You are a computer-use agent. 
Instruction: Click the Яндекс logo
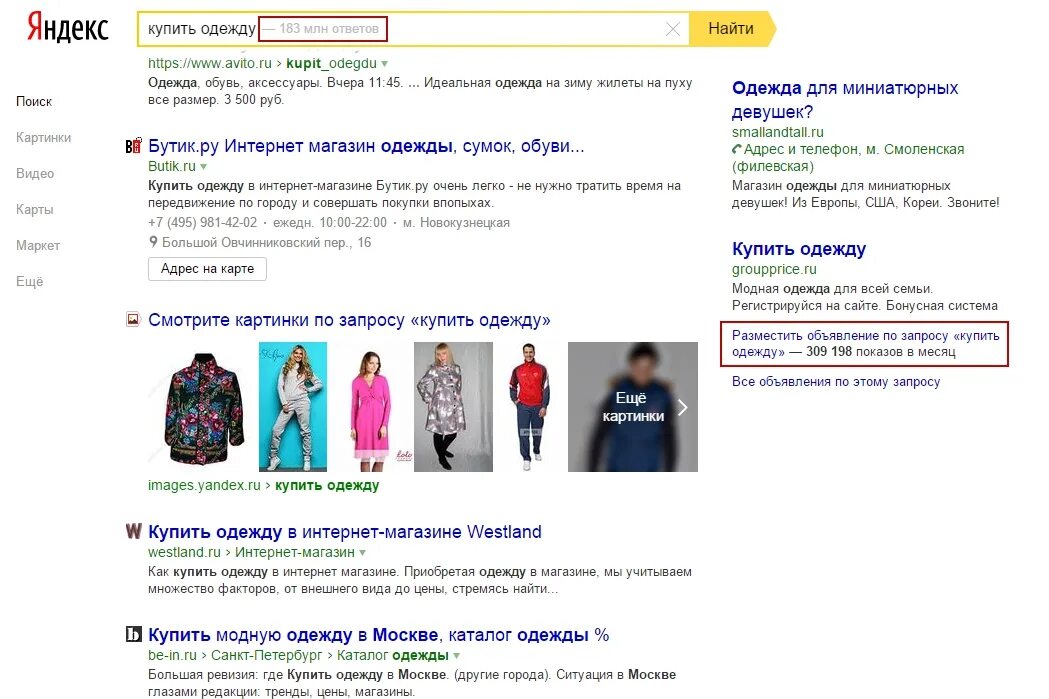pyautogui.click(x=68, y=28)
